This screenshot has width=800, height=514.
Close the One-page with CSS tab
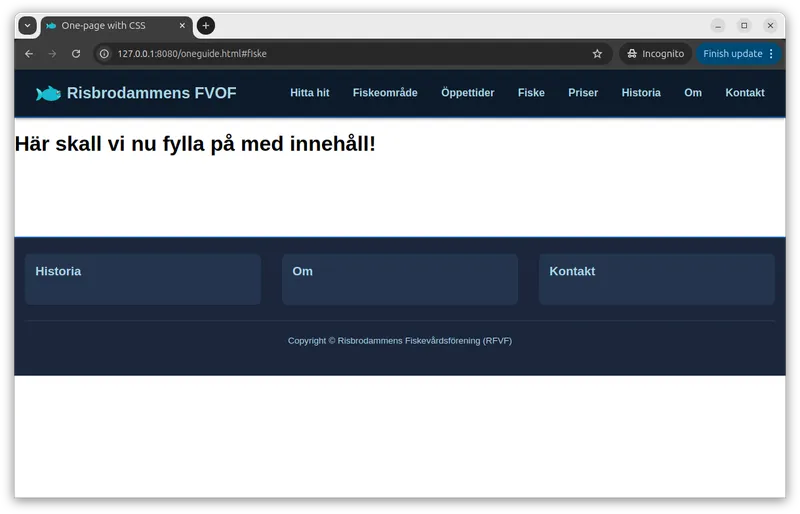[182, 25]
